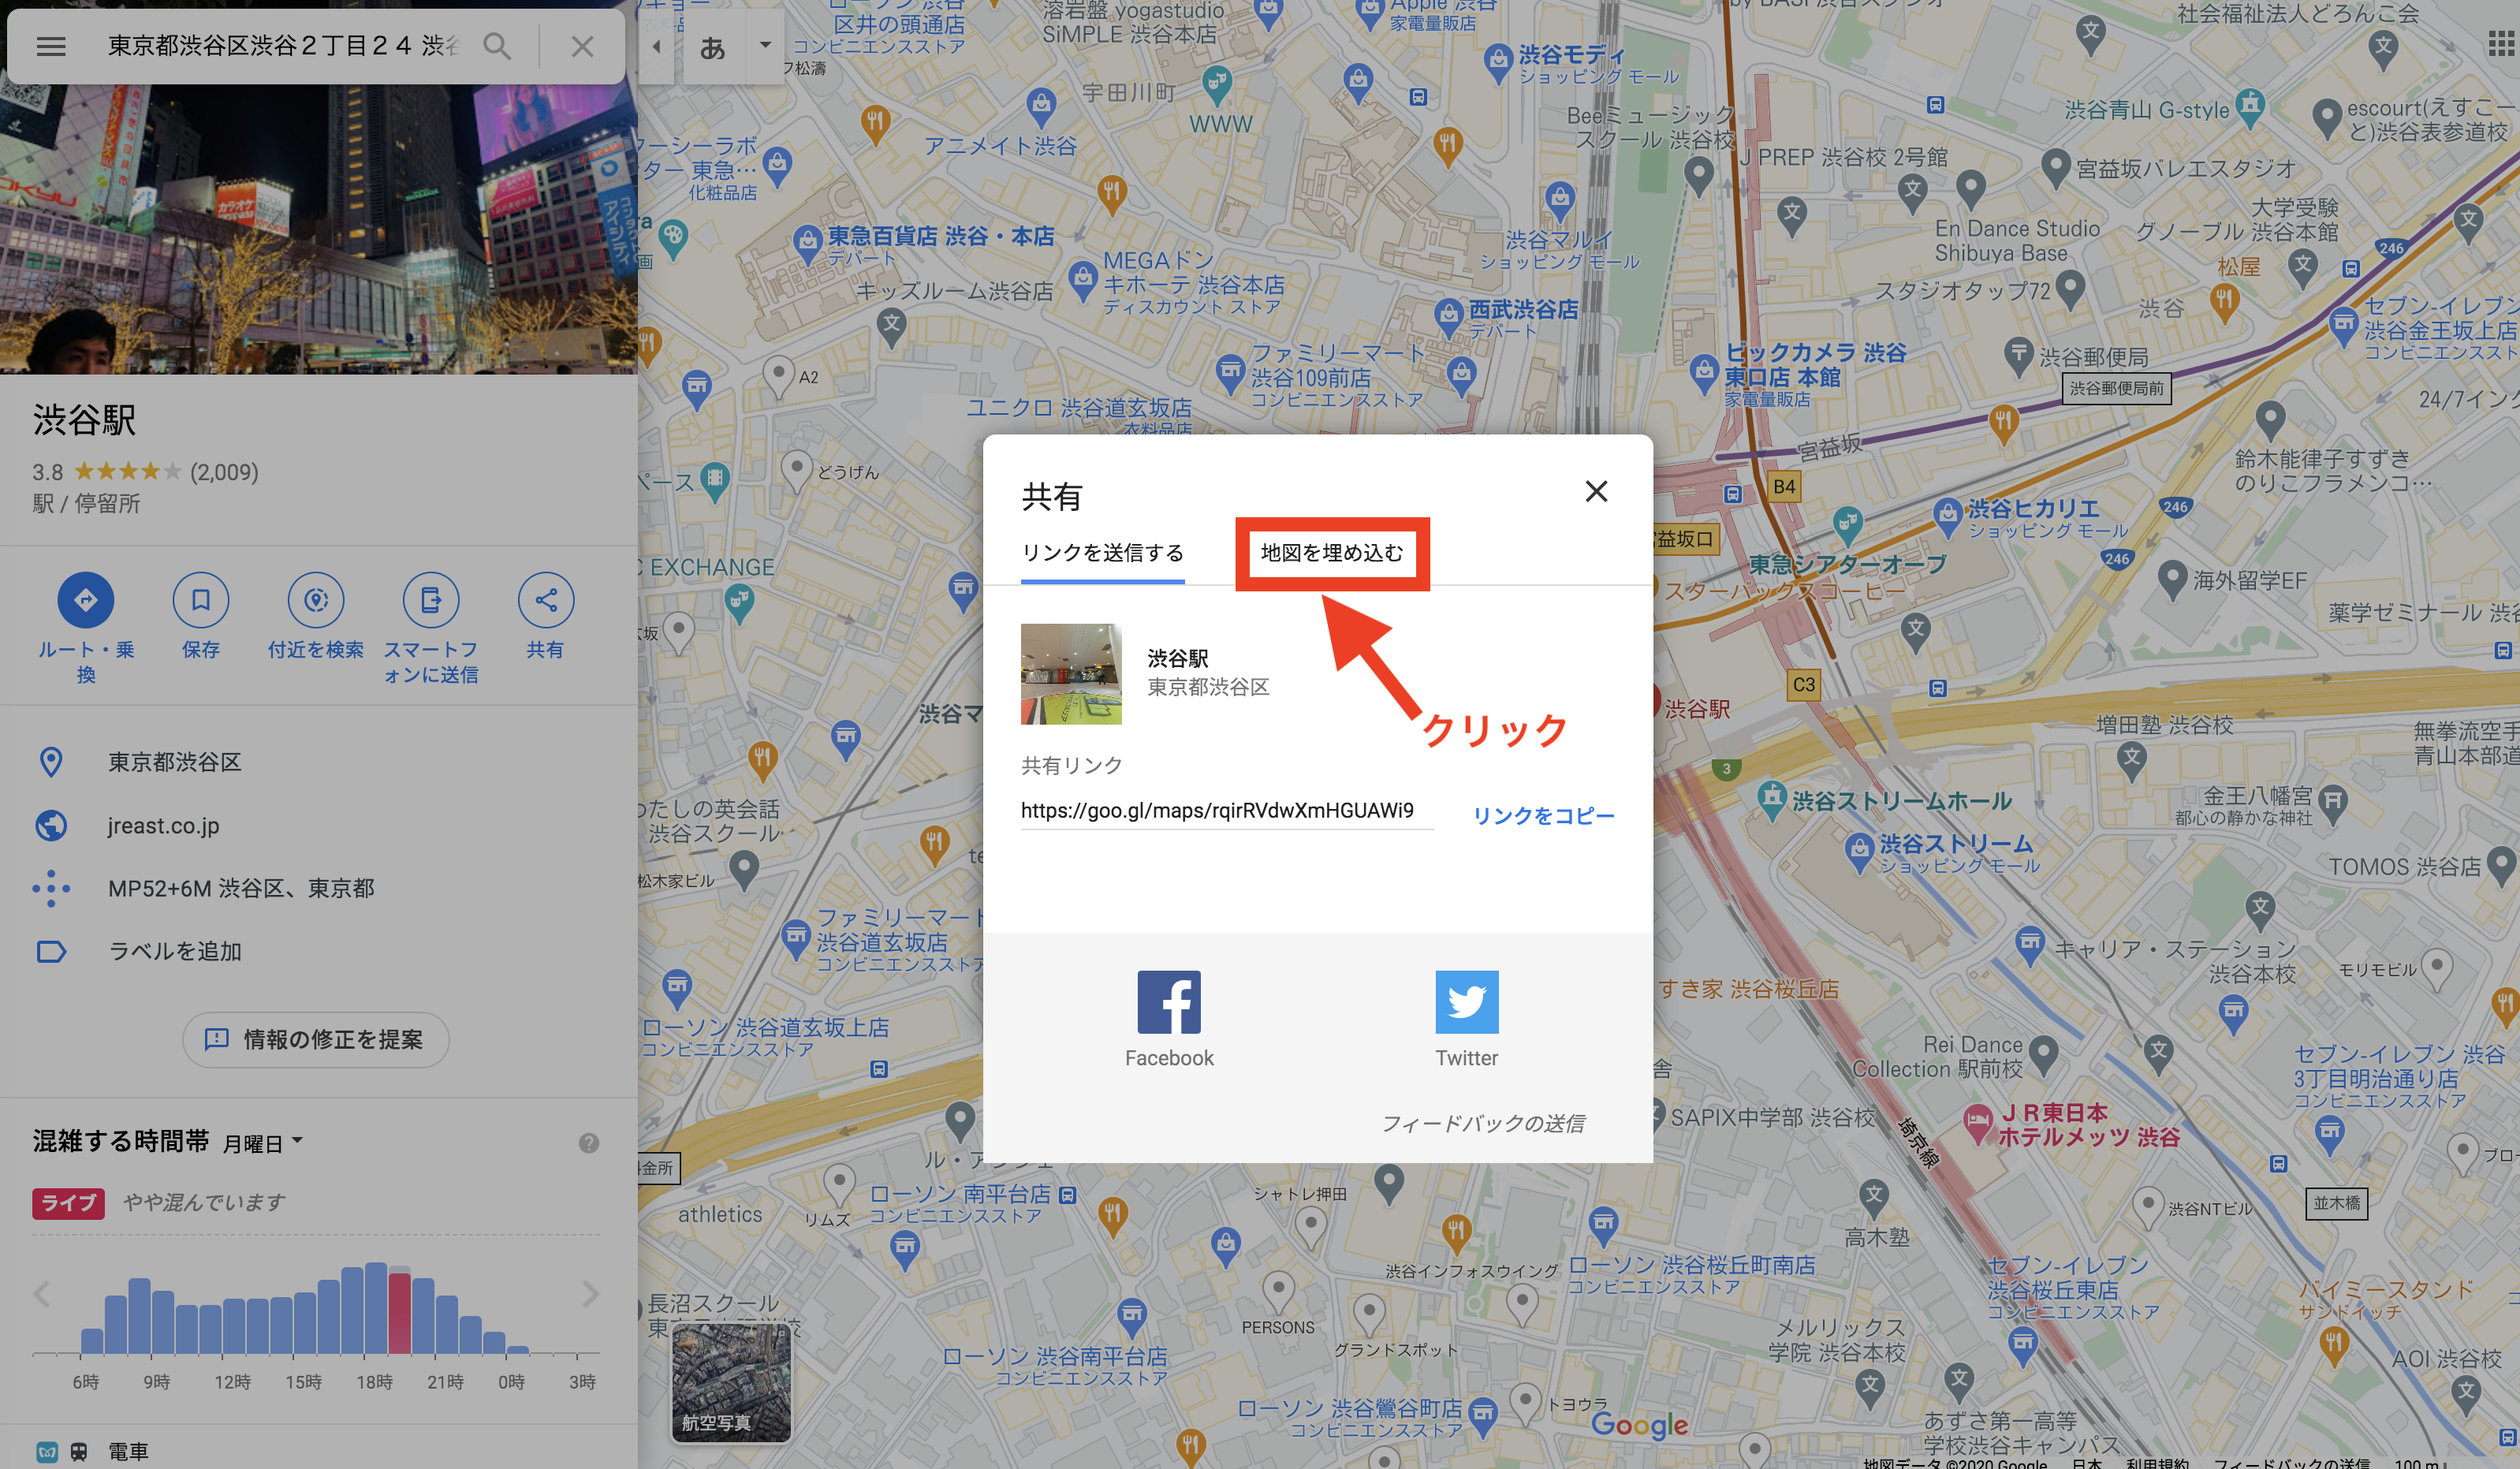
Task: Click リンクをコピー link
Action: [x=1543, y=816]
